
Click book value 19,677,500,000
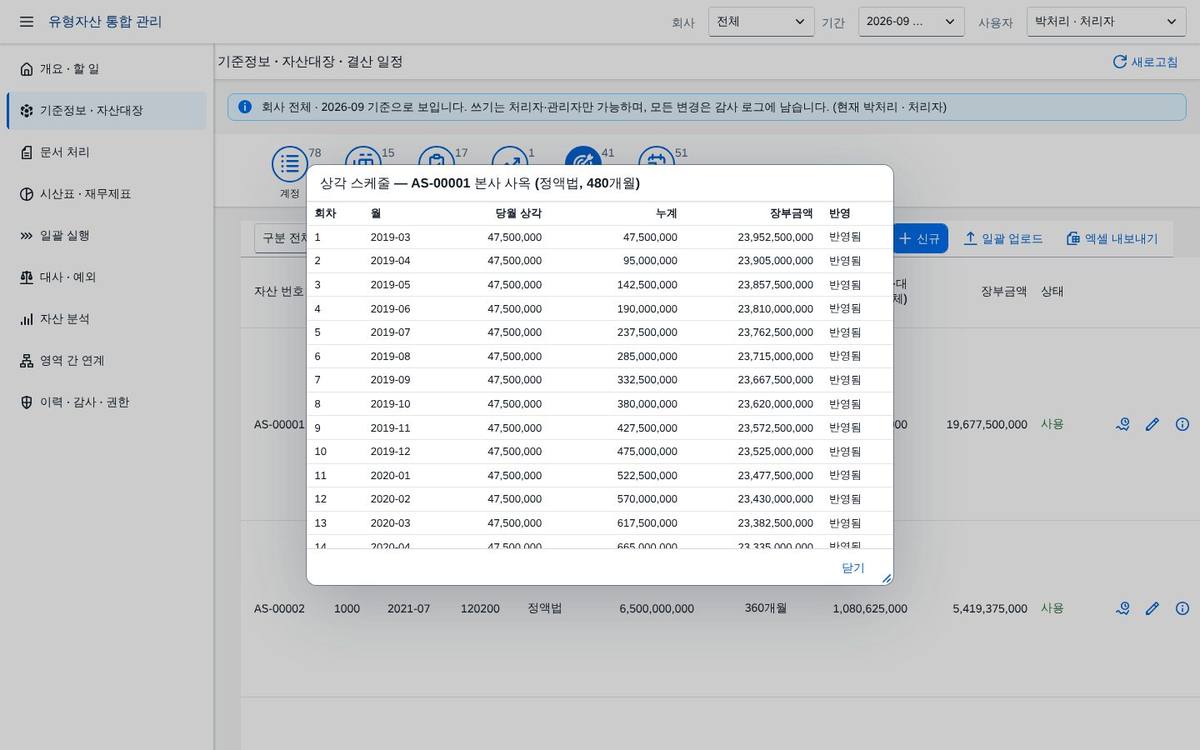(x=986, y=424)
